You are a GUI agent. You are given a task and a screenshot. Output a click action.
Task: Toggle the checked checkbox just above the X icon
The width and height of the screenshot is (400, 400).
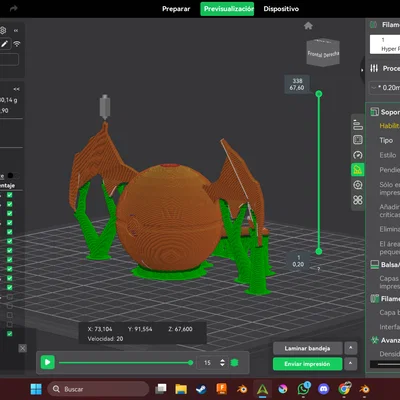coord(10,334)
